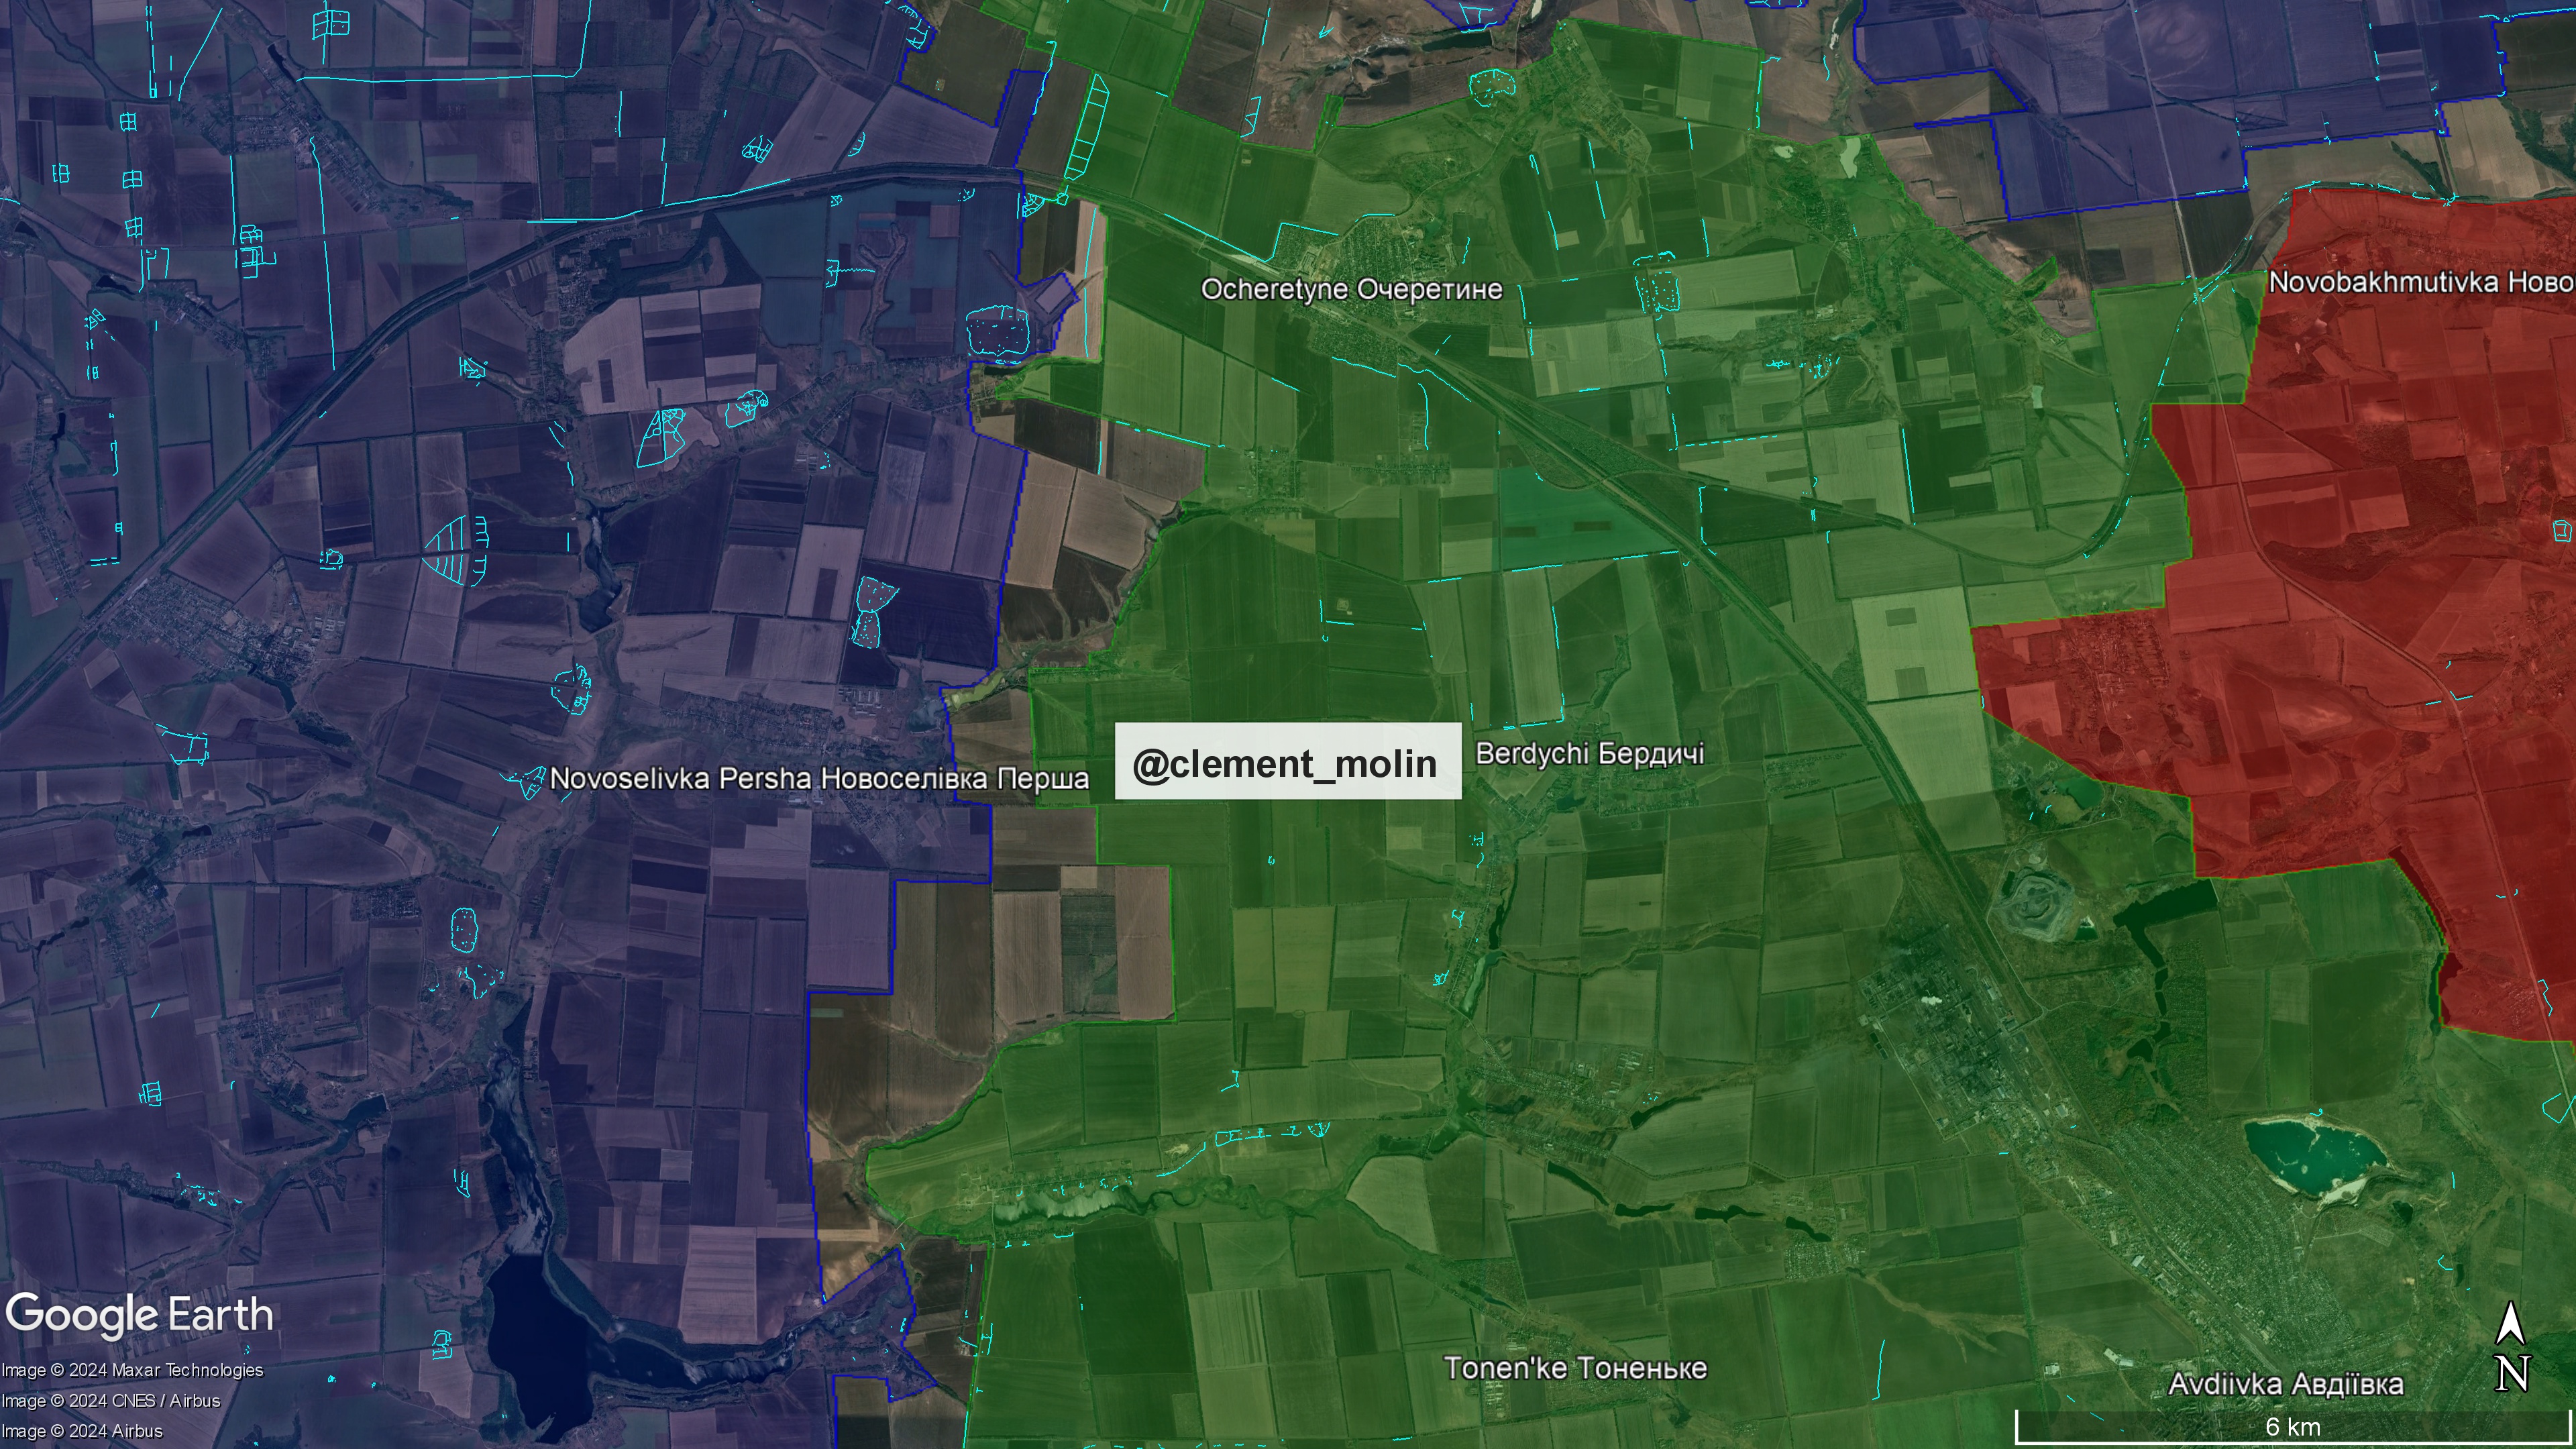Click the cyan rounded fortification west of Ocheretyne
Image resolution: width=2576 pixels, height=1449 pixels.
[999, 330]
